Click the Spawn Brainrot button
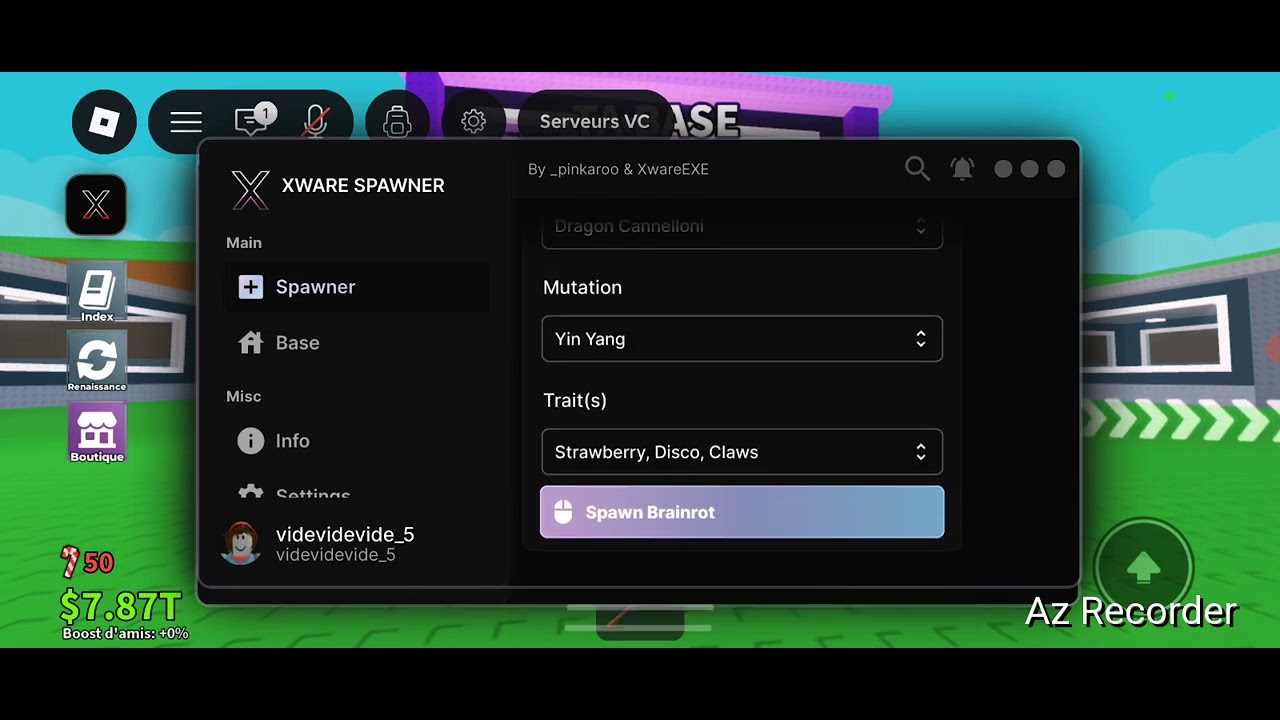1280x720 pixels. coord(742,512)
